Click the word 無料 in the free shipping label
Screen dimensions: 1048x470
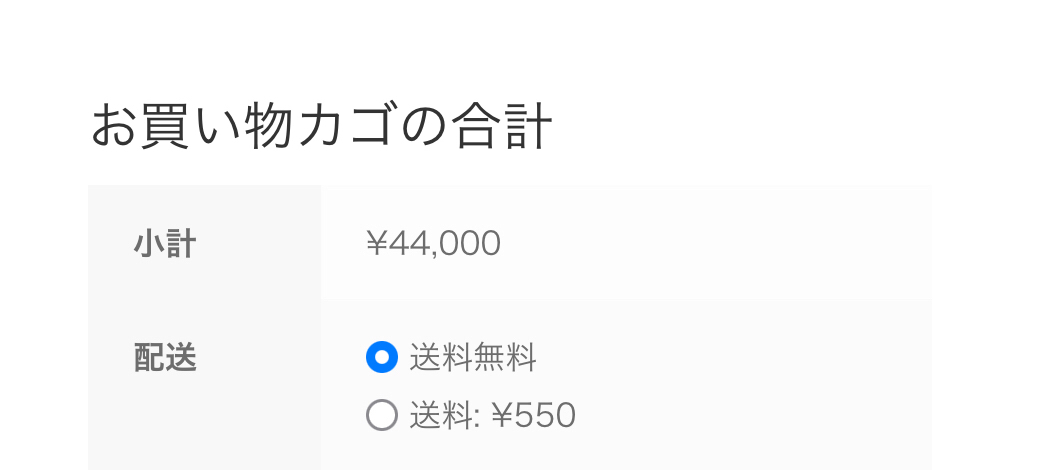pyautogui.click(x=505, y=357)
